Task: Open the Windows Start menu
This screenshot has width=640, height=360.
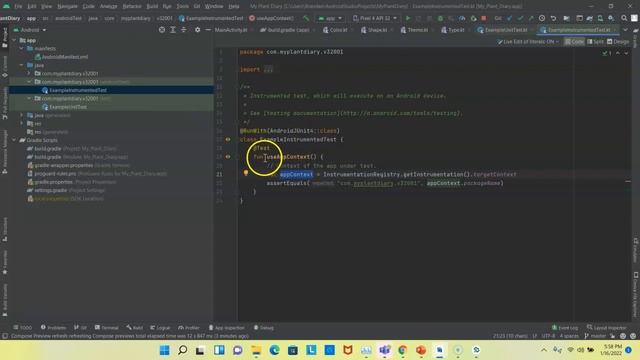Action: tap(164, 350)
